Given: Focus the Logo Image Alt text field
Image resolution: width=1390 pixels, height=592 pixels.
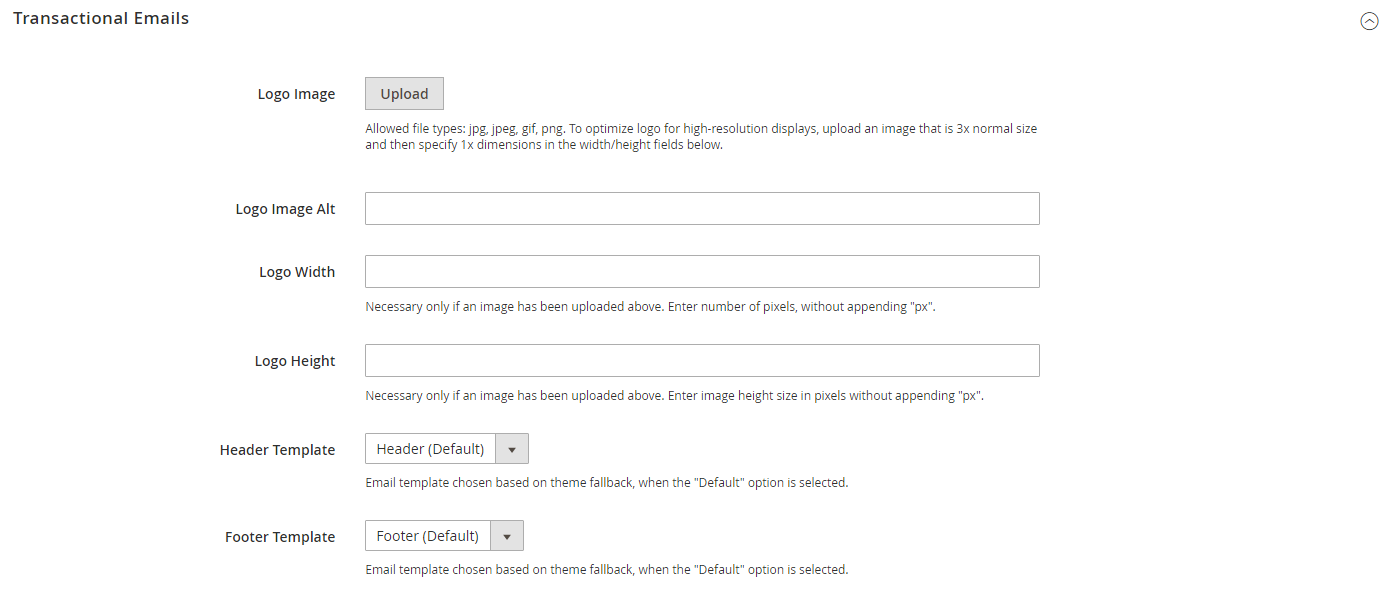Looking at the screenshot, I should tap(702, 209).
